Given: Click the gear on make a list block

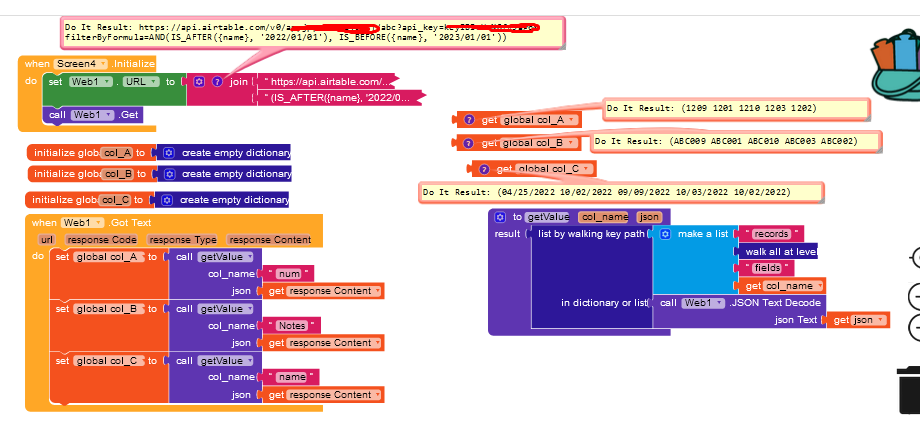Looking at the screenshot, I should (666, 233).
